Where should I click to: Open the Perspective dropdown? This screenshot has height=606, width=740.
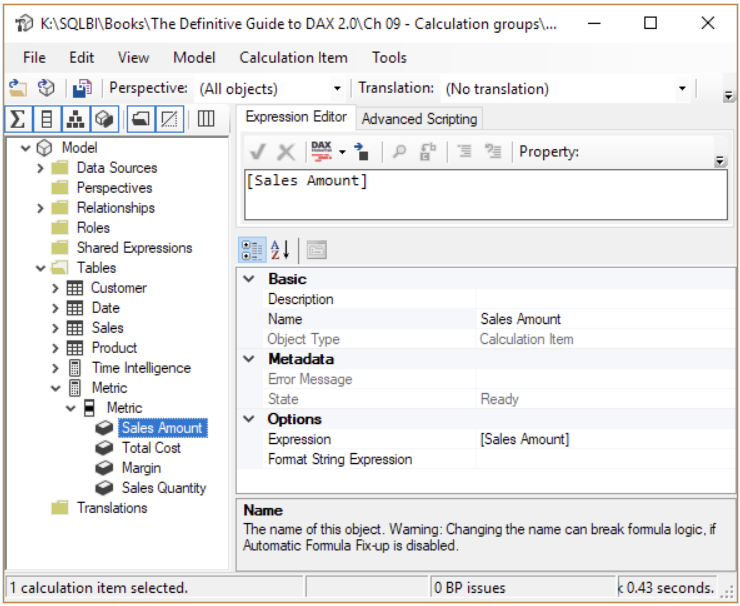337,88
